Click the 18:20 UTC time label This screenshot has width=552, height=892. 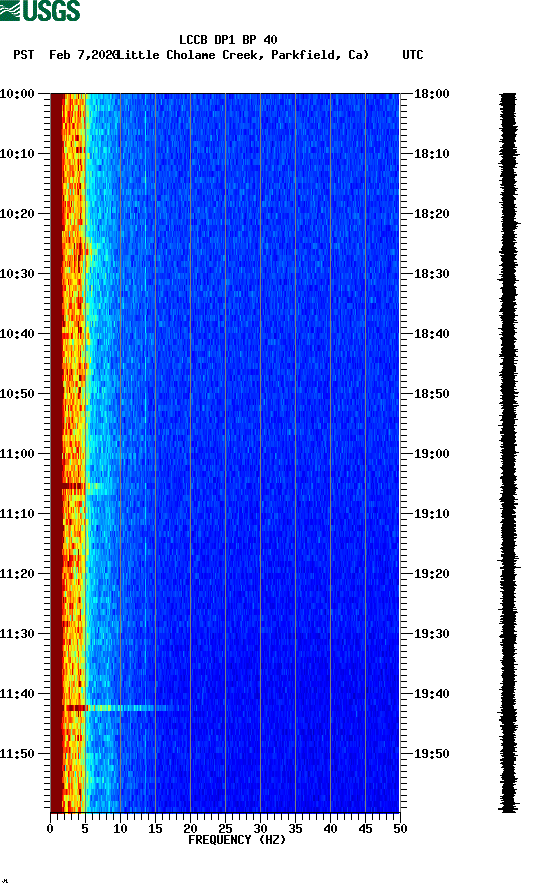pyautogui.click(x=432, y=214)
